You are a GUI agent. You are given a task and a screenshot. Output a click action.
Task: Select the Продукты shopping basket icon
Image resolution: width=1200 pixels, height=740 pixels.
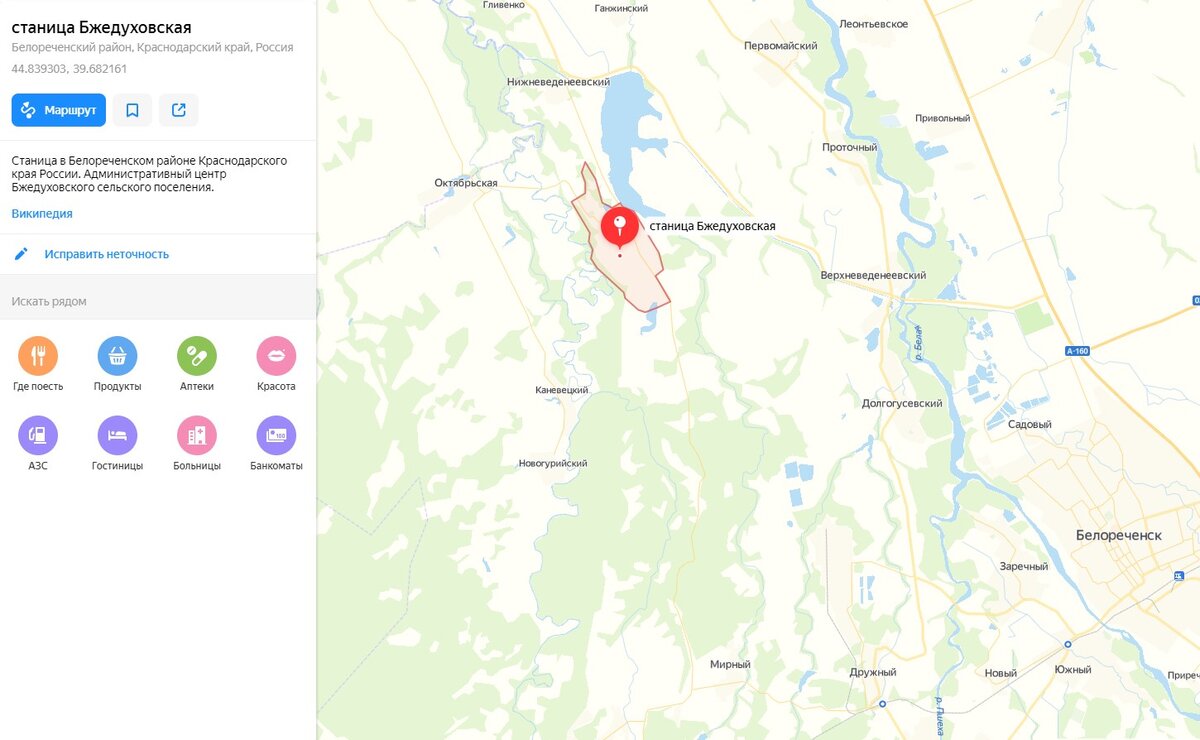point(117,355)
